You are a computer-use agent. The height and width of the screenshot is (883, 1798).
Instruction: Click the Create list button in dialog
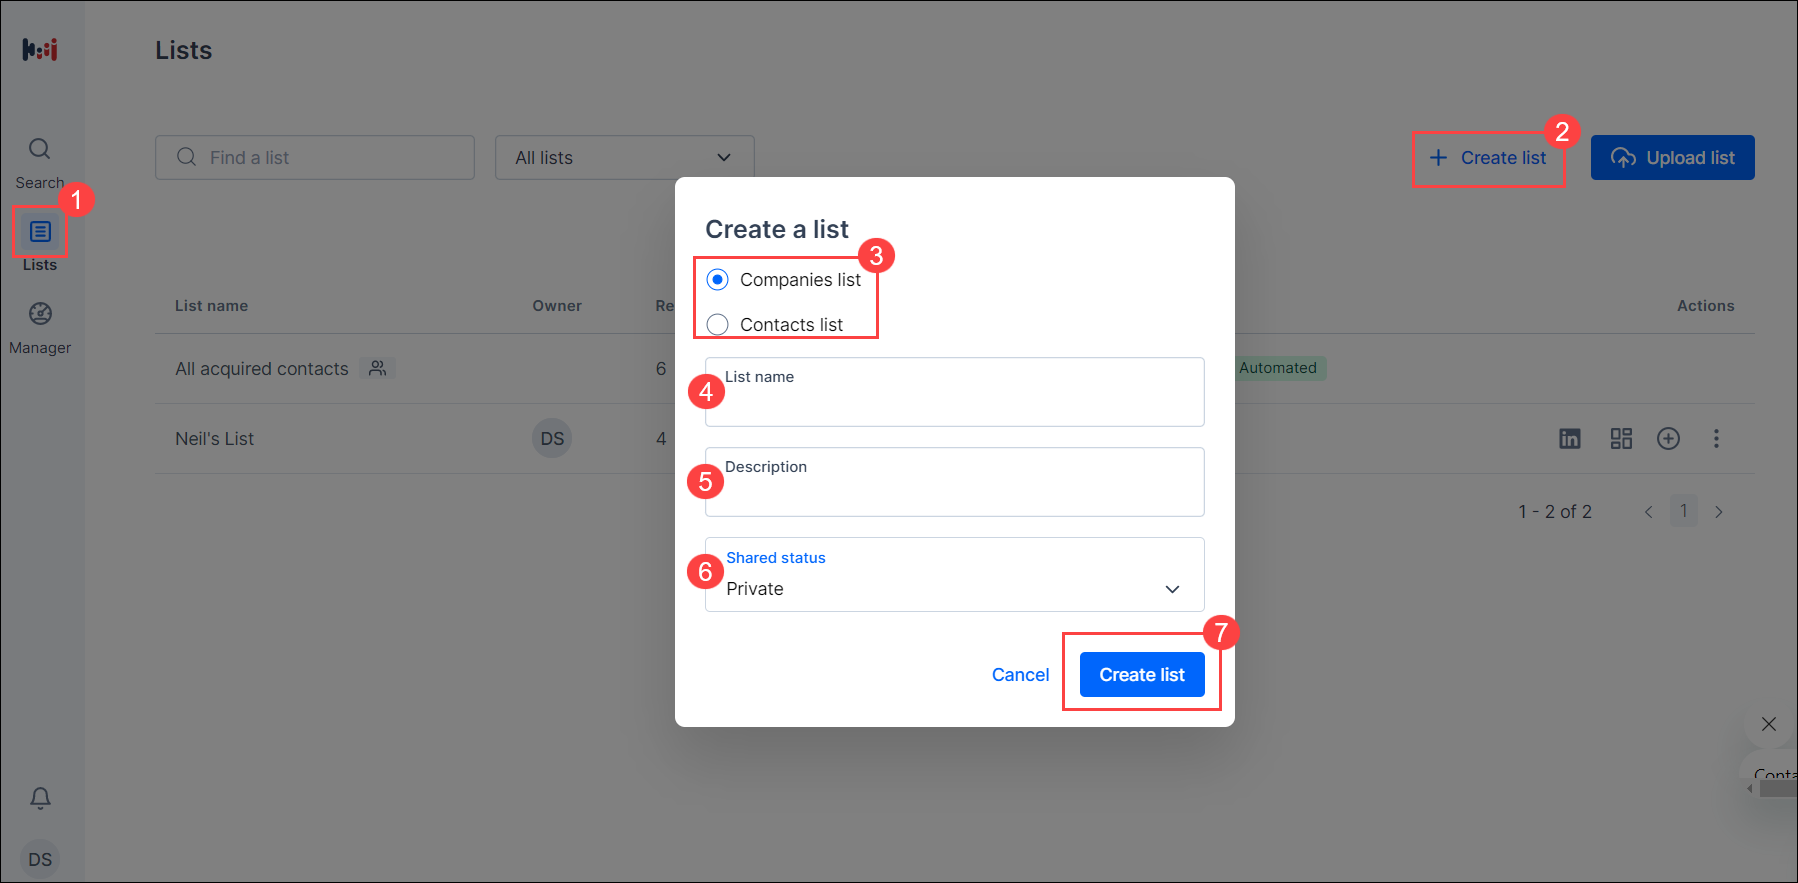1142,675
